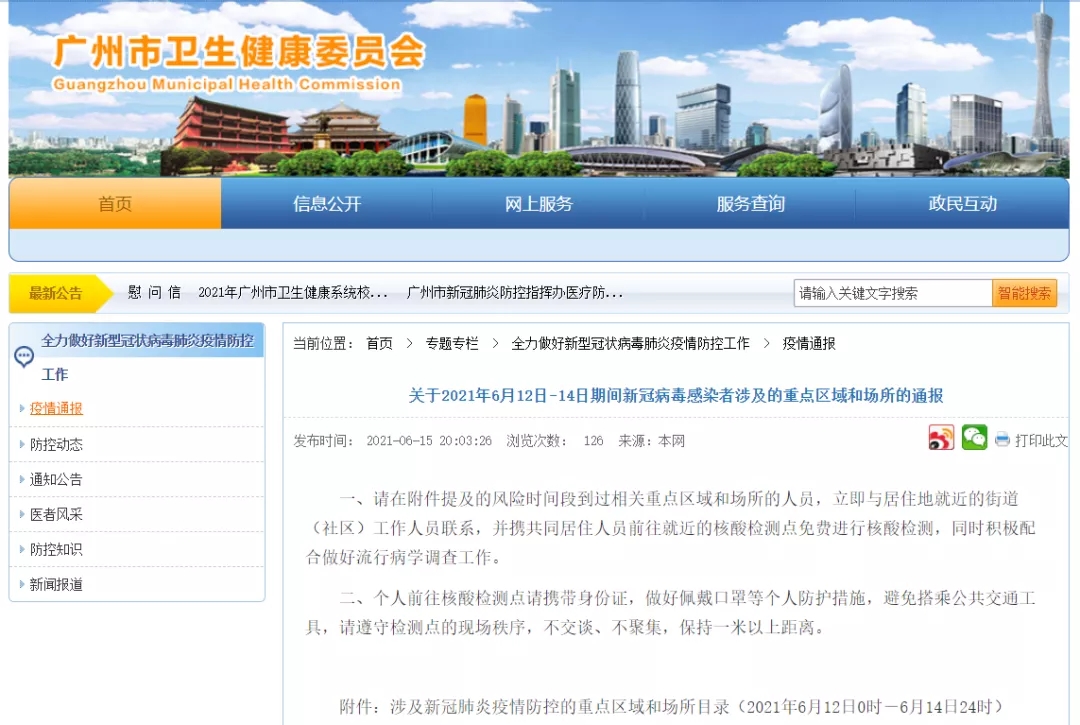This screenshot has width=1080, height=725.
Task: Click the Weibo share icon
Action: point(941,438)
